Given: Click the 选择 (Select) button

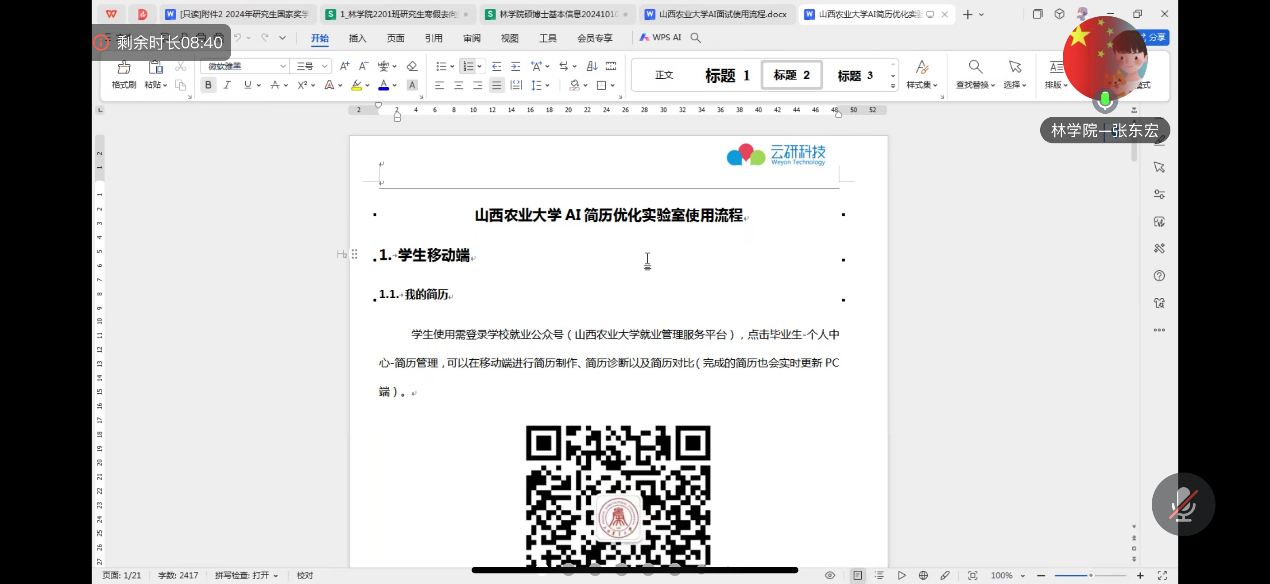Looking at the screenshot, I should [x=1015, y=74].
